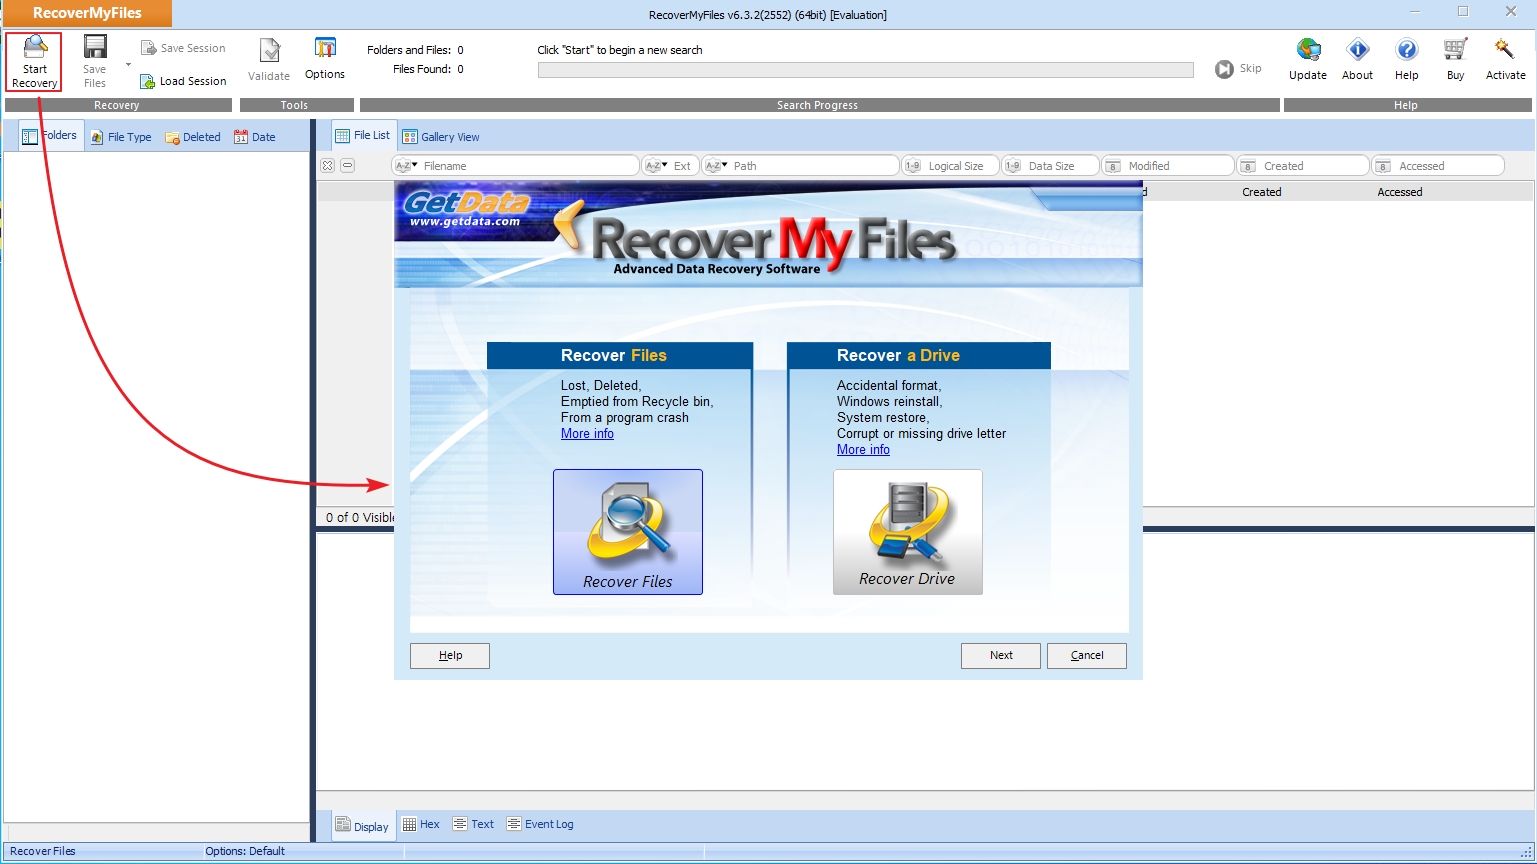
Task: Click the calendar icon in the Accessed filter
Action: (1383, 166)
